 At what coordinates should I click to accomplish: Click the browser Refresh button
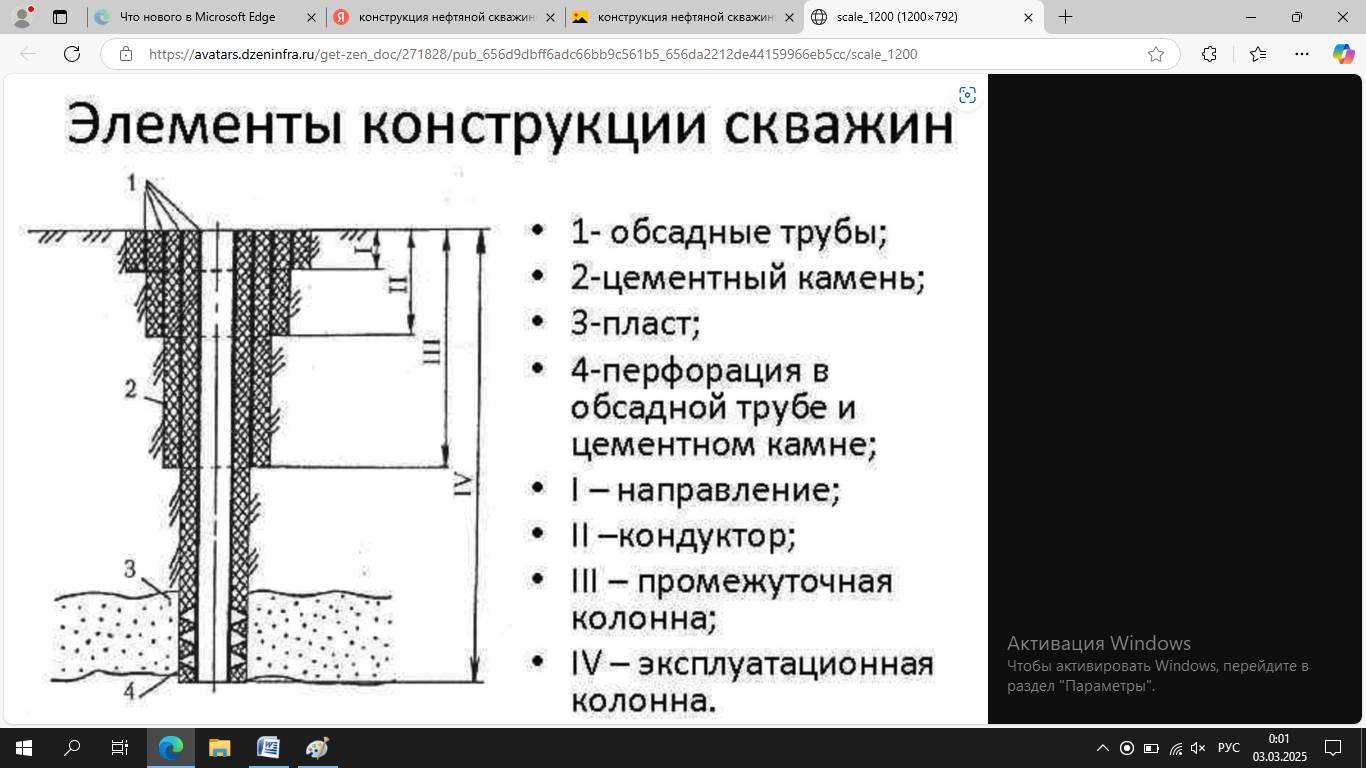(x=72, y=54)
